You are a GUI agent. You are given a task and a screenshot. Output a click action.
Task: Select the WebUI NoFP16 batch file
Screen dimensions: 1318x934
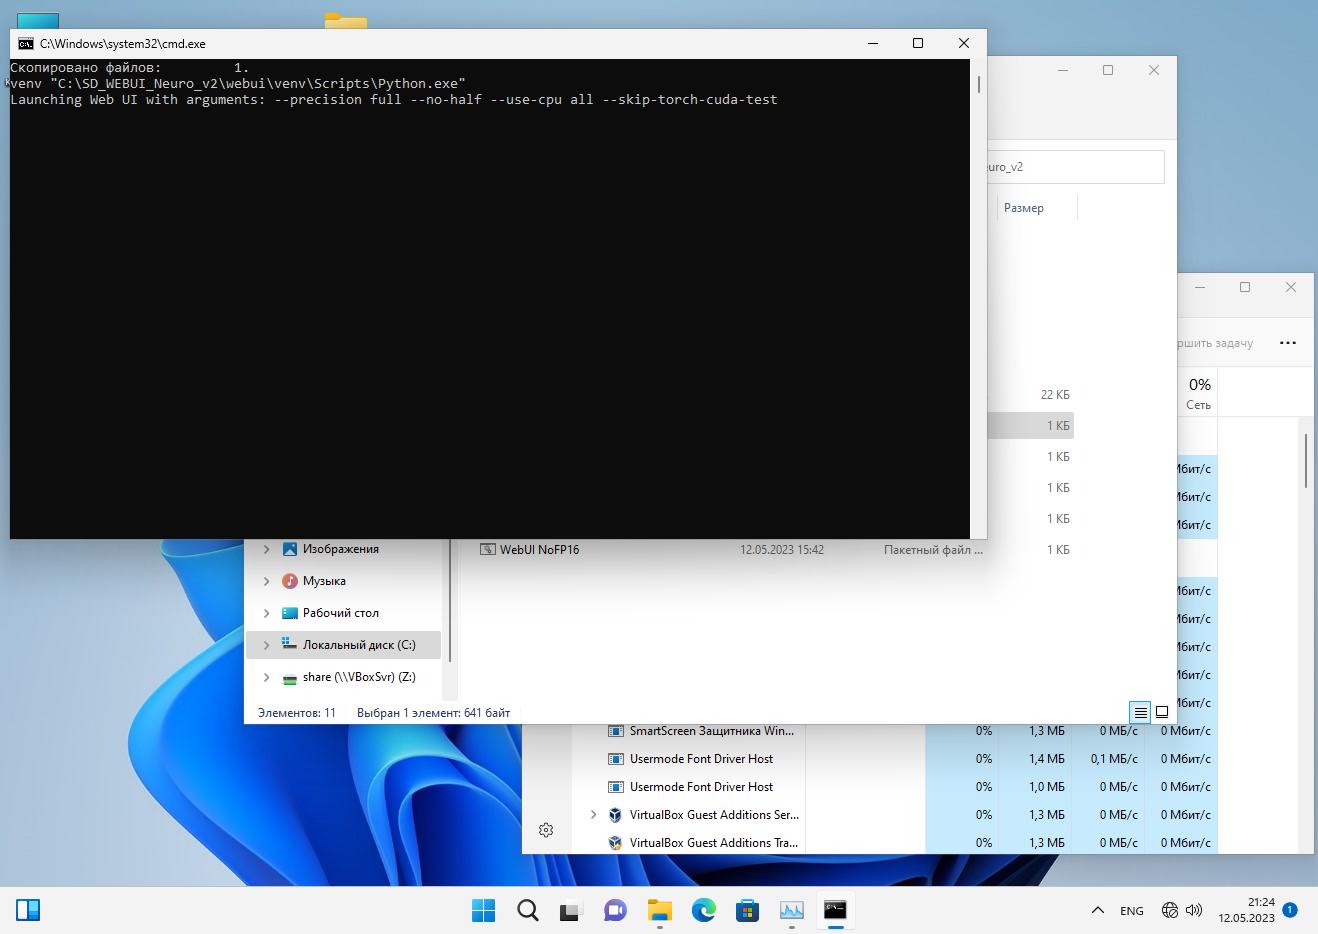[x=539, y=550]
